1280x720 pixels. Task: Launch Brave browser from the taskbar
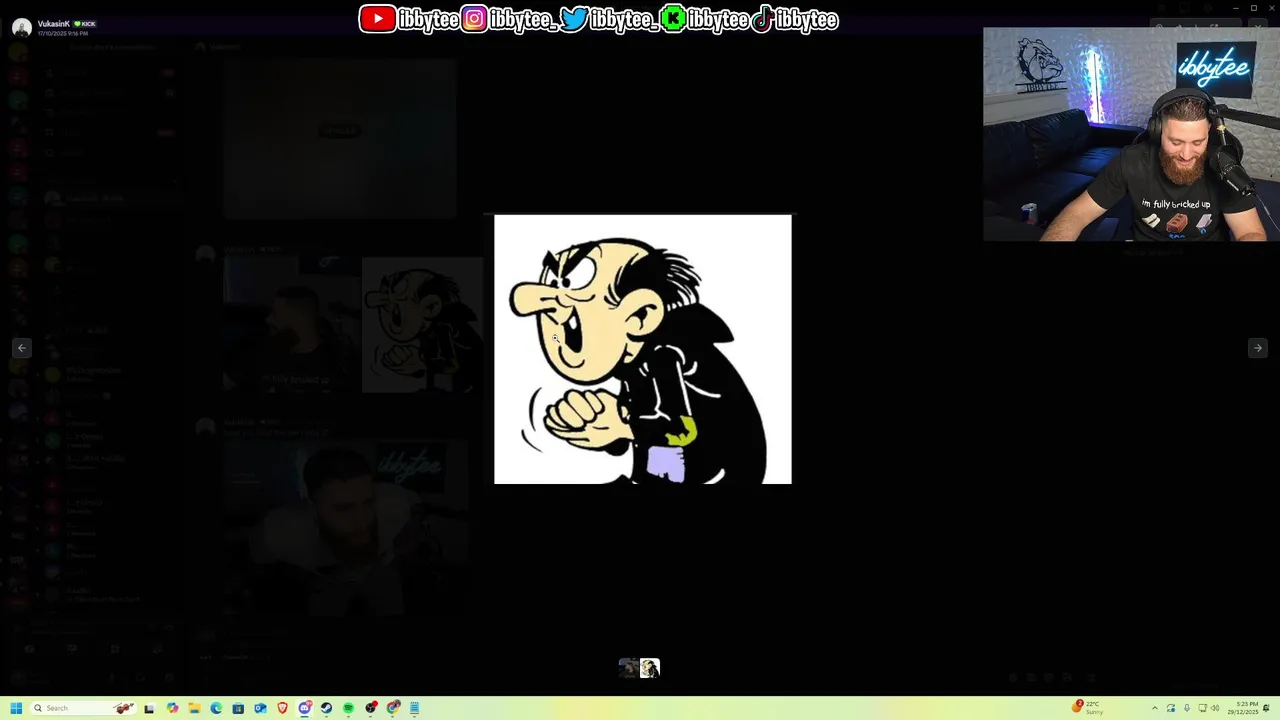tap(282, 708)
